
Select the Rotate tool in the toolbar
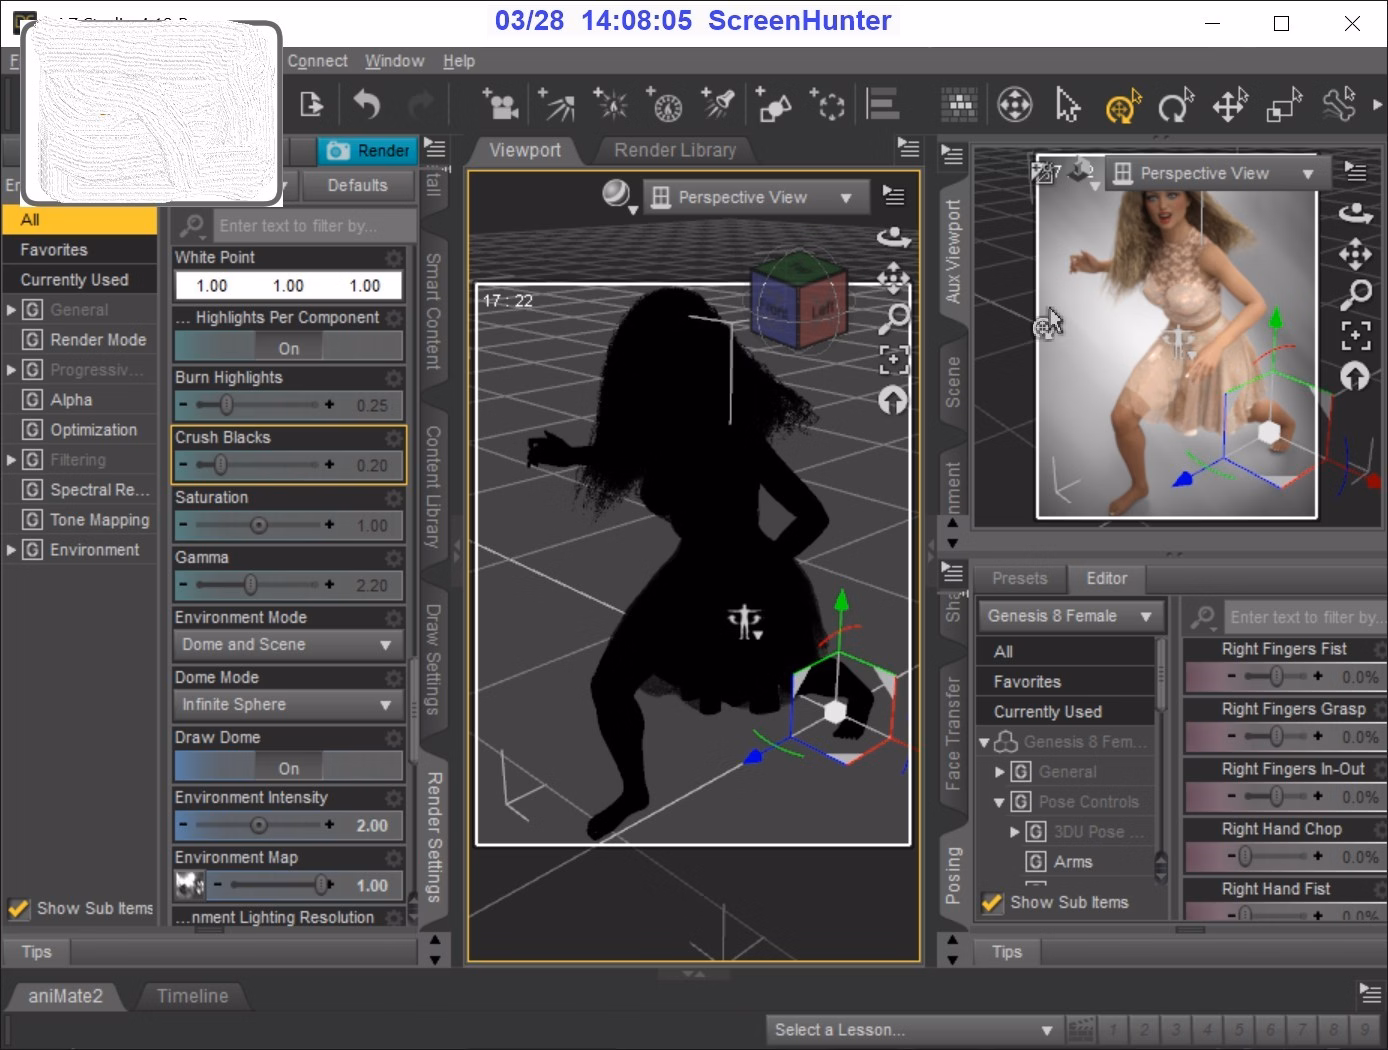[x=1176, y=105]
